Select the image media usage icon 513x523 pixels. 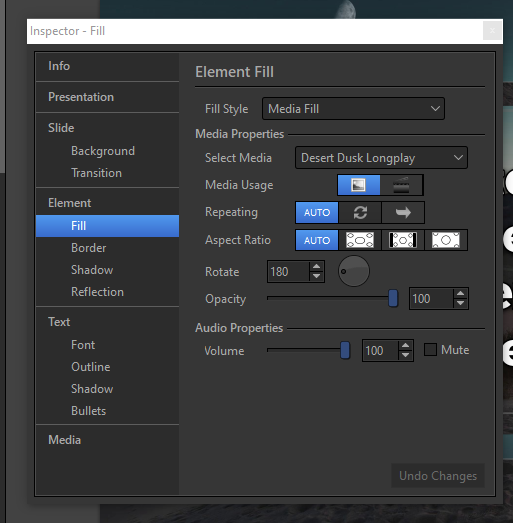[x=359, y=185]
